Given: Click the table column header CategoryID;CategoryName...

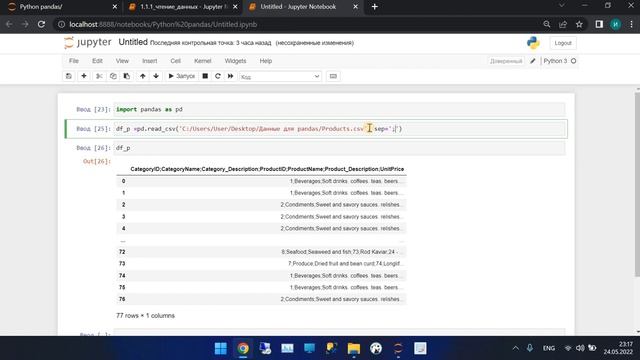Looking at the screenshot, I should (x=267, y=169).
